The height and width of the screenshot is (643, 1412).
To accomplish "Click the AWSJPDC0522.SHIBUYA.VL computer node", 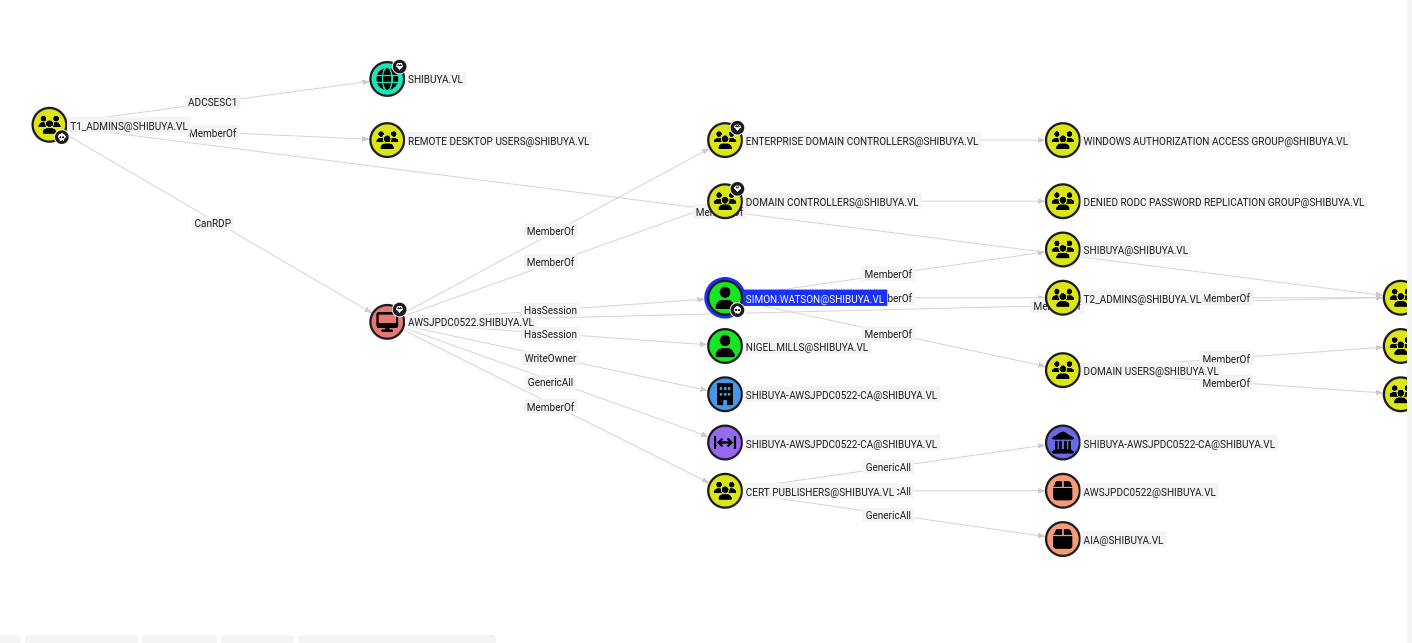I will 387,321.
